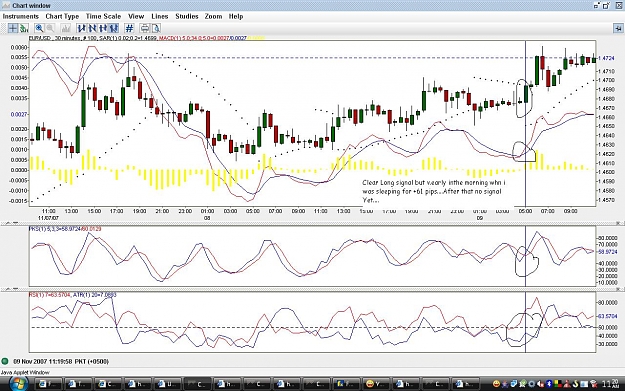Switch to the fx-icon F... taskbar button
Image resolution: width=625 pixels, height=391 pixels.
(x=347, y=384)
